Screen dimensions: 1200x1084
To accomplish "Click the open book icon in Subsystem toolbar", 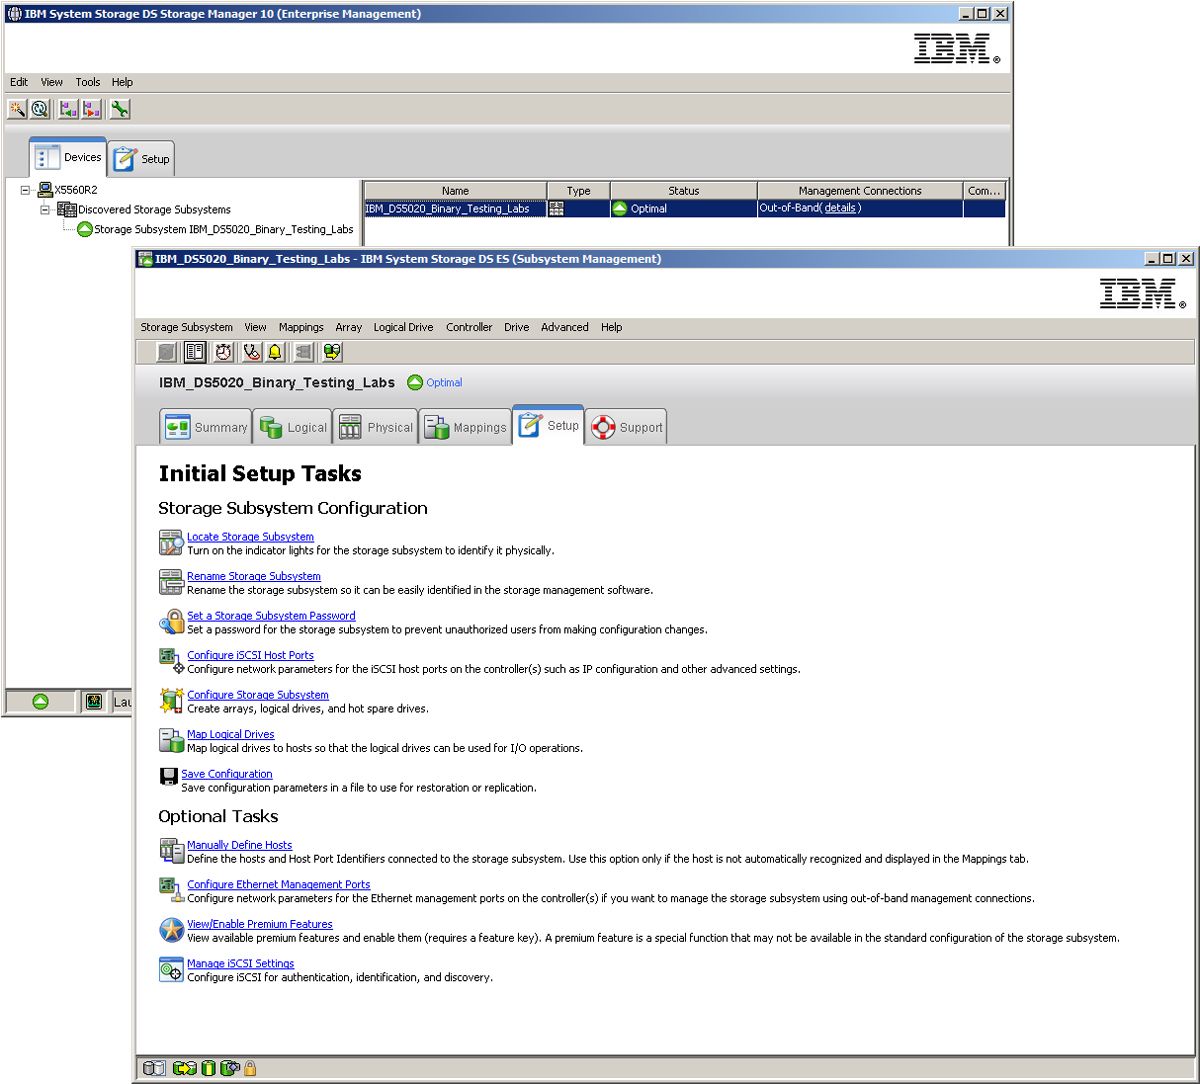I will coord(195,352).
